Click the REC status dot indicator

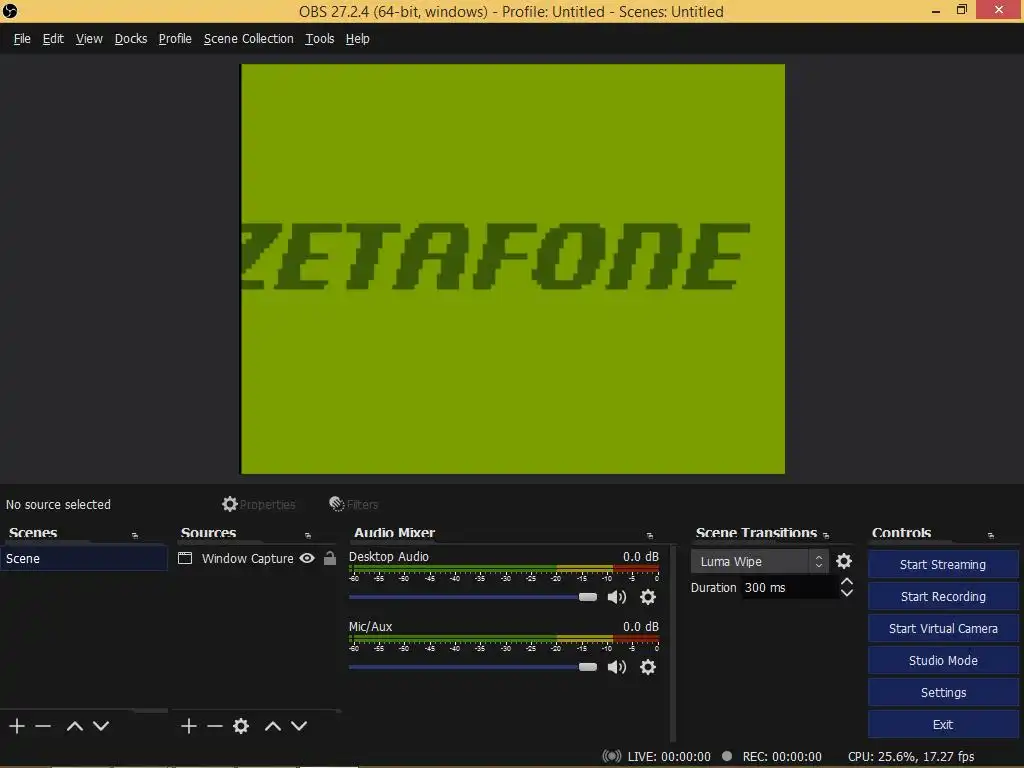(x=727, y=756)
